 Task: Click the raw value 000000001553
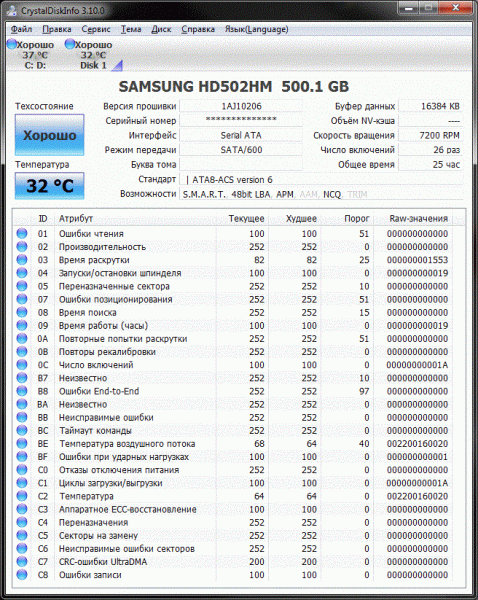tap(417, 260)
